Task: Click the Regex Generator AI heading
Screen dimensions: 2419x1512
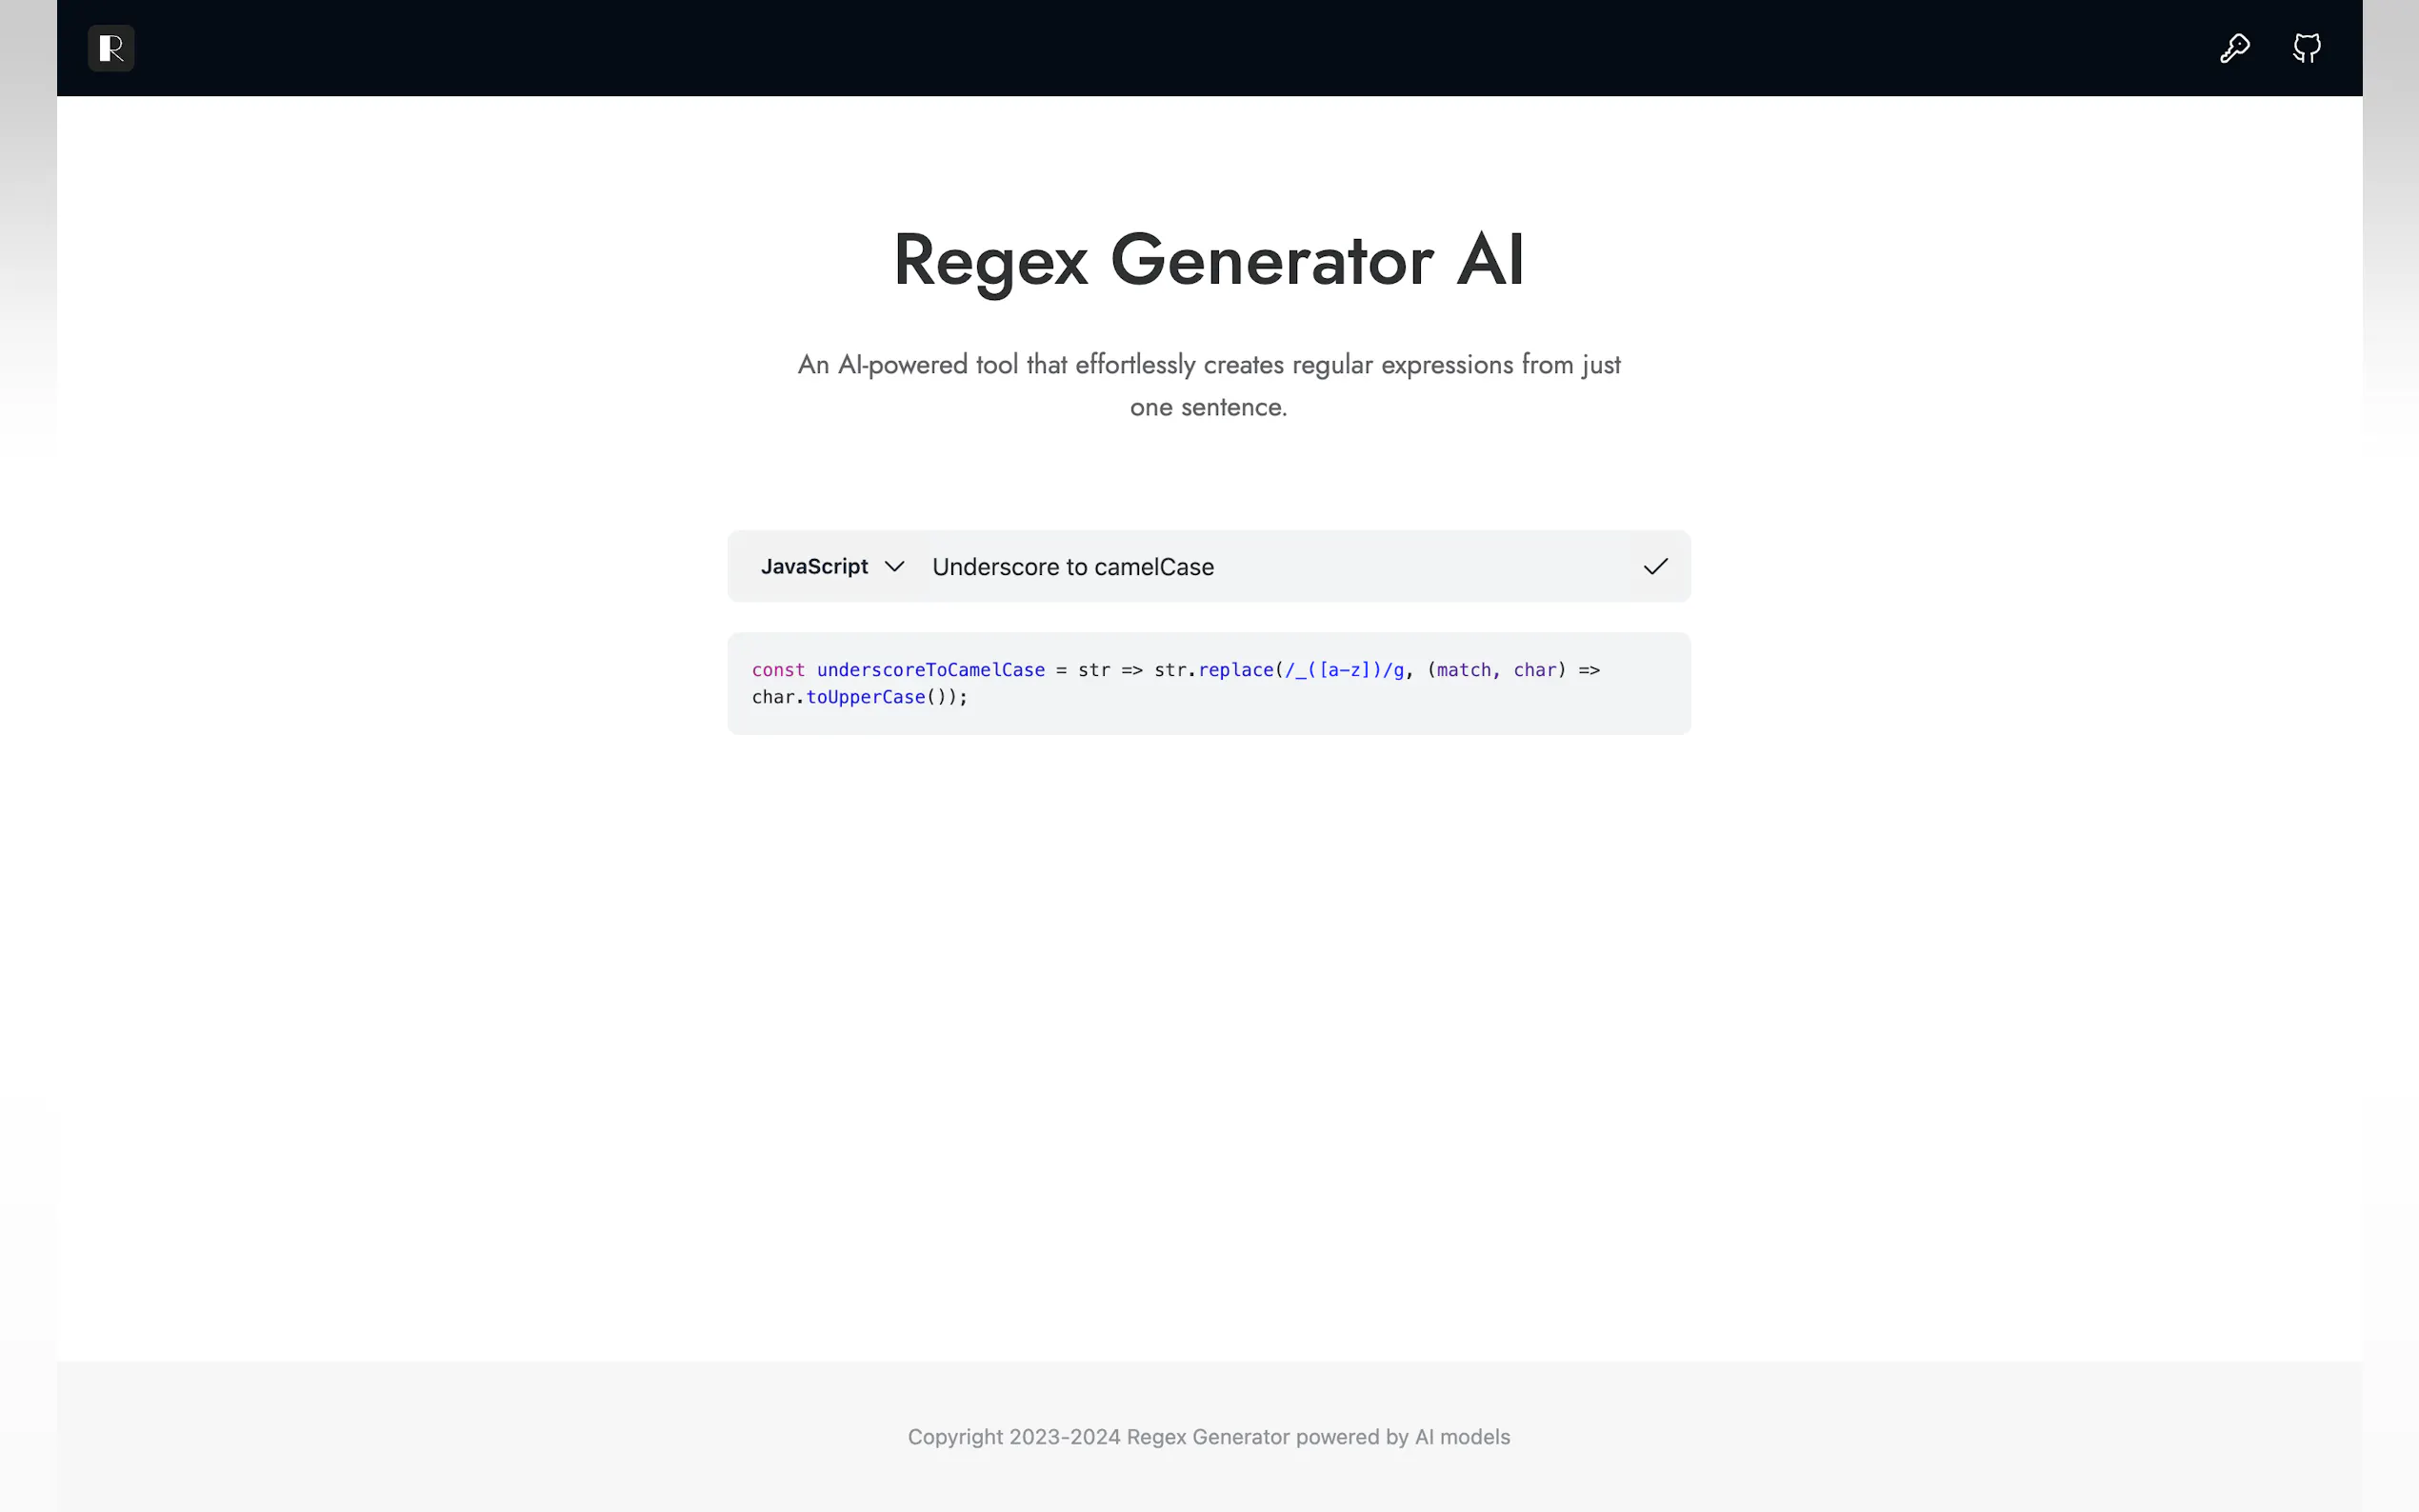Action: [x=1208, y=260]
